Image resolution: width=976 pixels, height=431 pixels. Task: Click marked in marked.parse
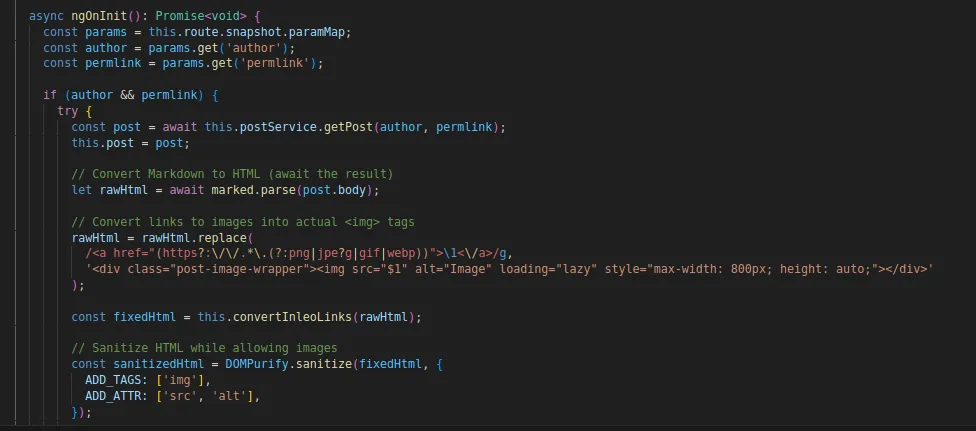[232, 190]
